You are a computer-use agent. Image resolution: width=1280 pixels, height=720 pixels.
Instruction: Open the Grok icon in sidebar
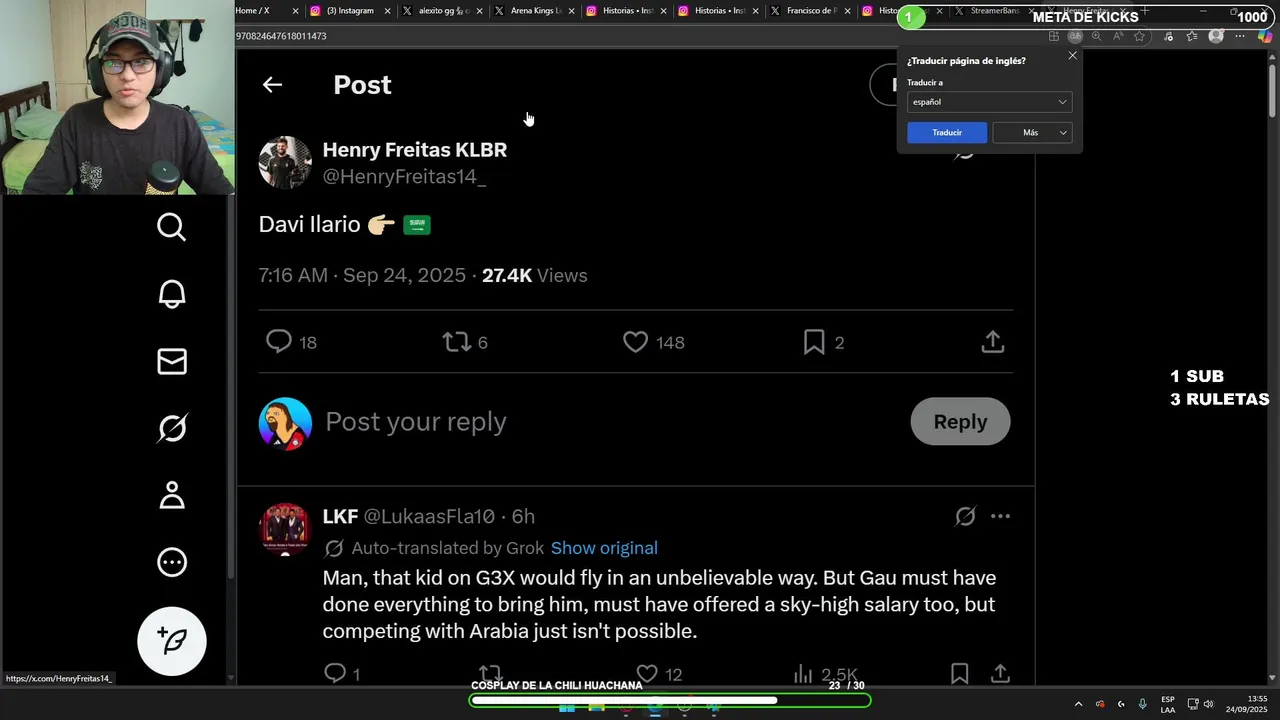coord(172,428)
